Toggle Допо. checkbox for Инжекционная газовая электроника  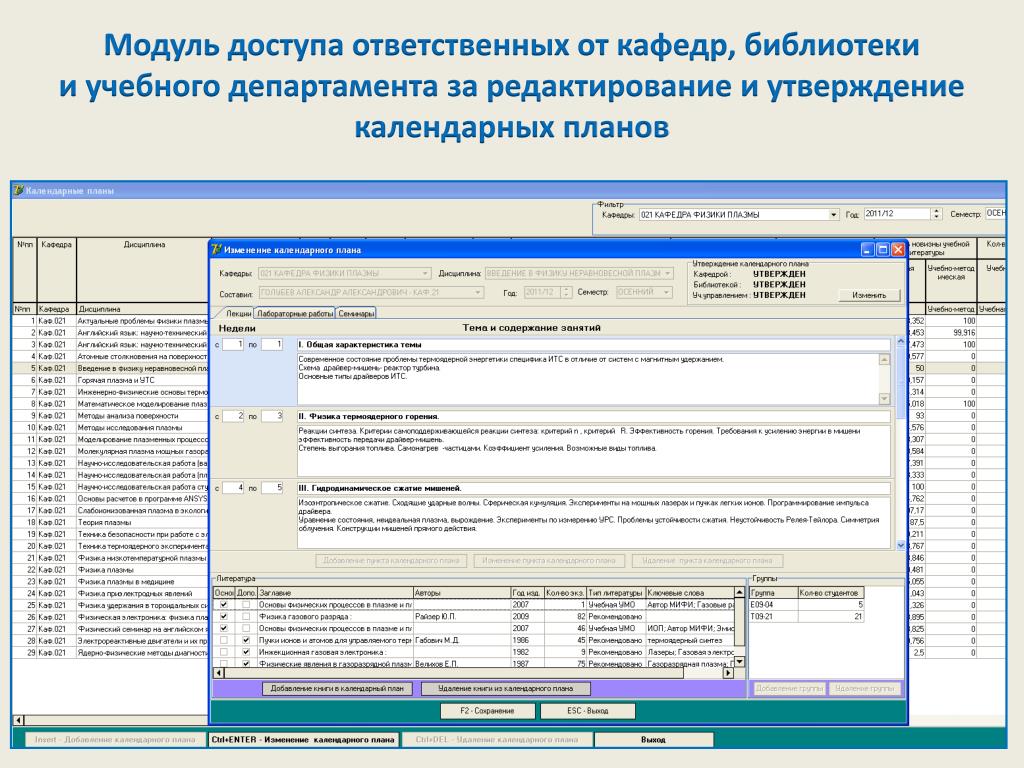point(246,652)
